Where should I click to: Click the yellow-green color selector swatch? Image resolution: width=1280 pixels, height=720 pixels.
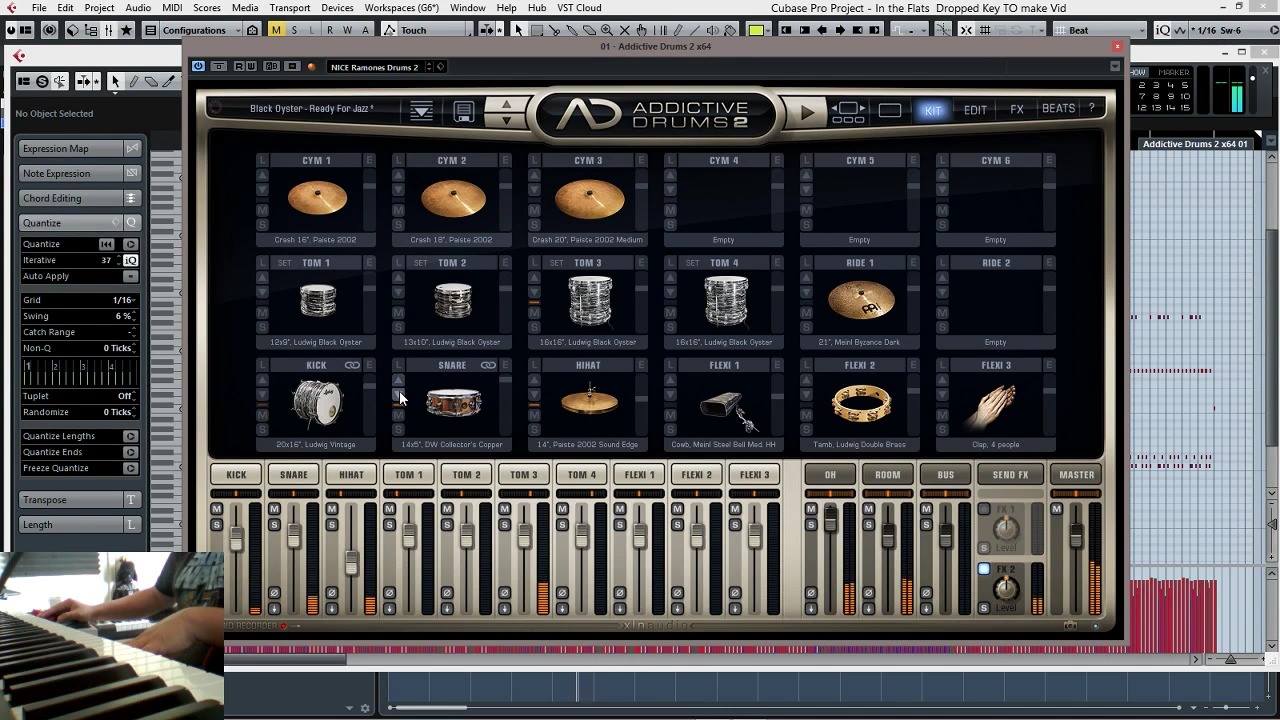(x=756, y=30)
